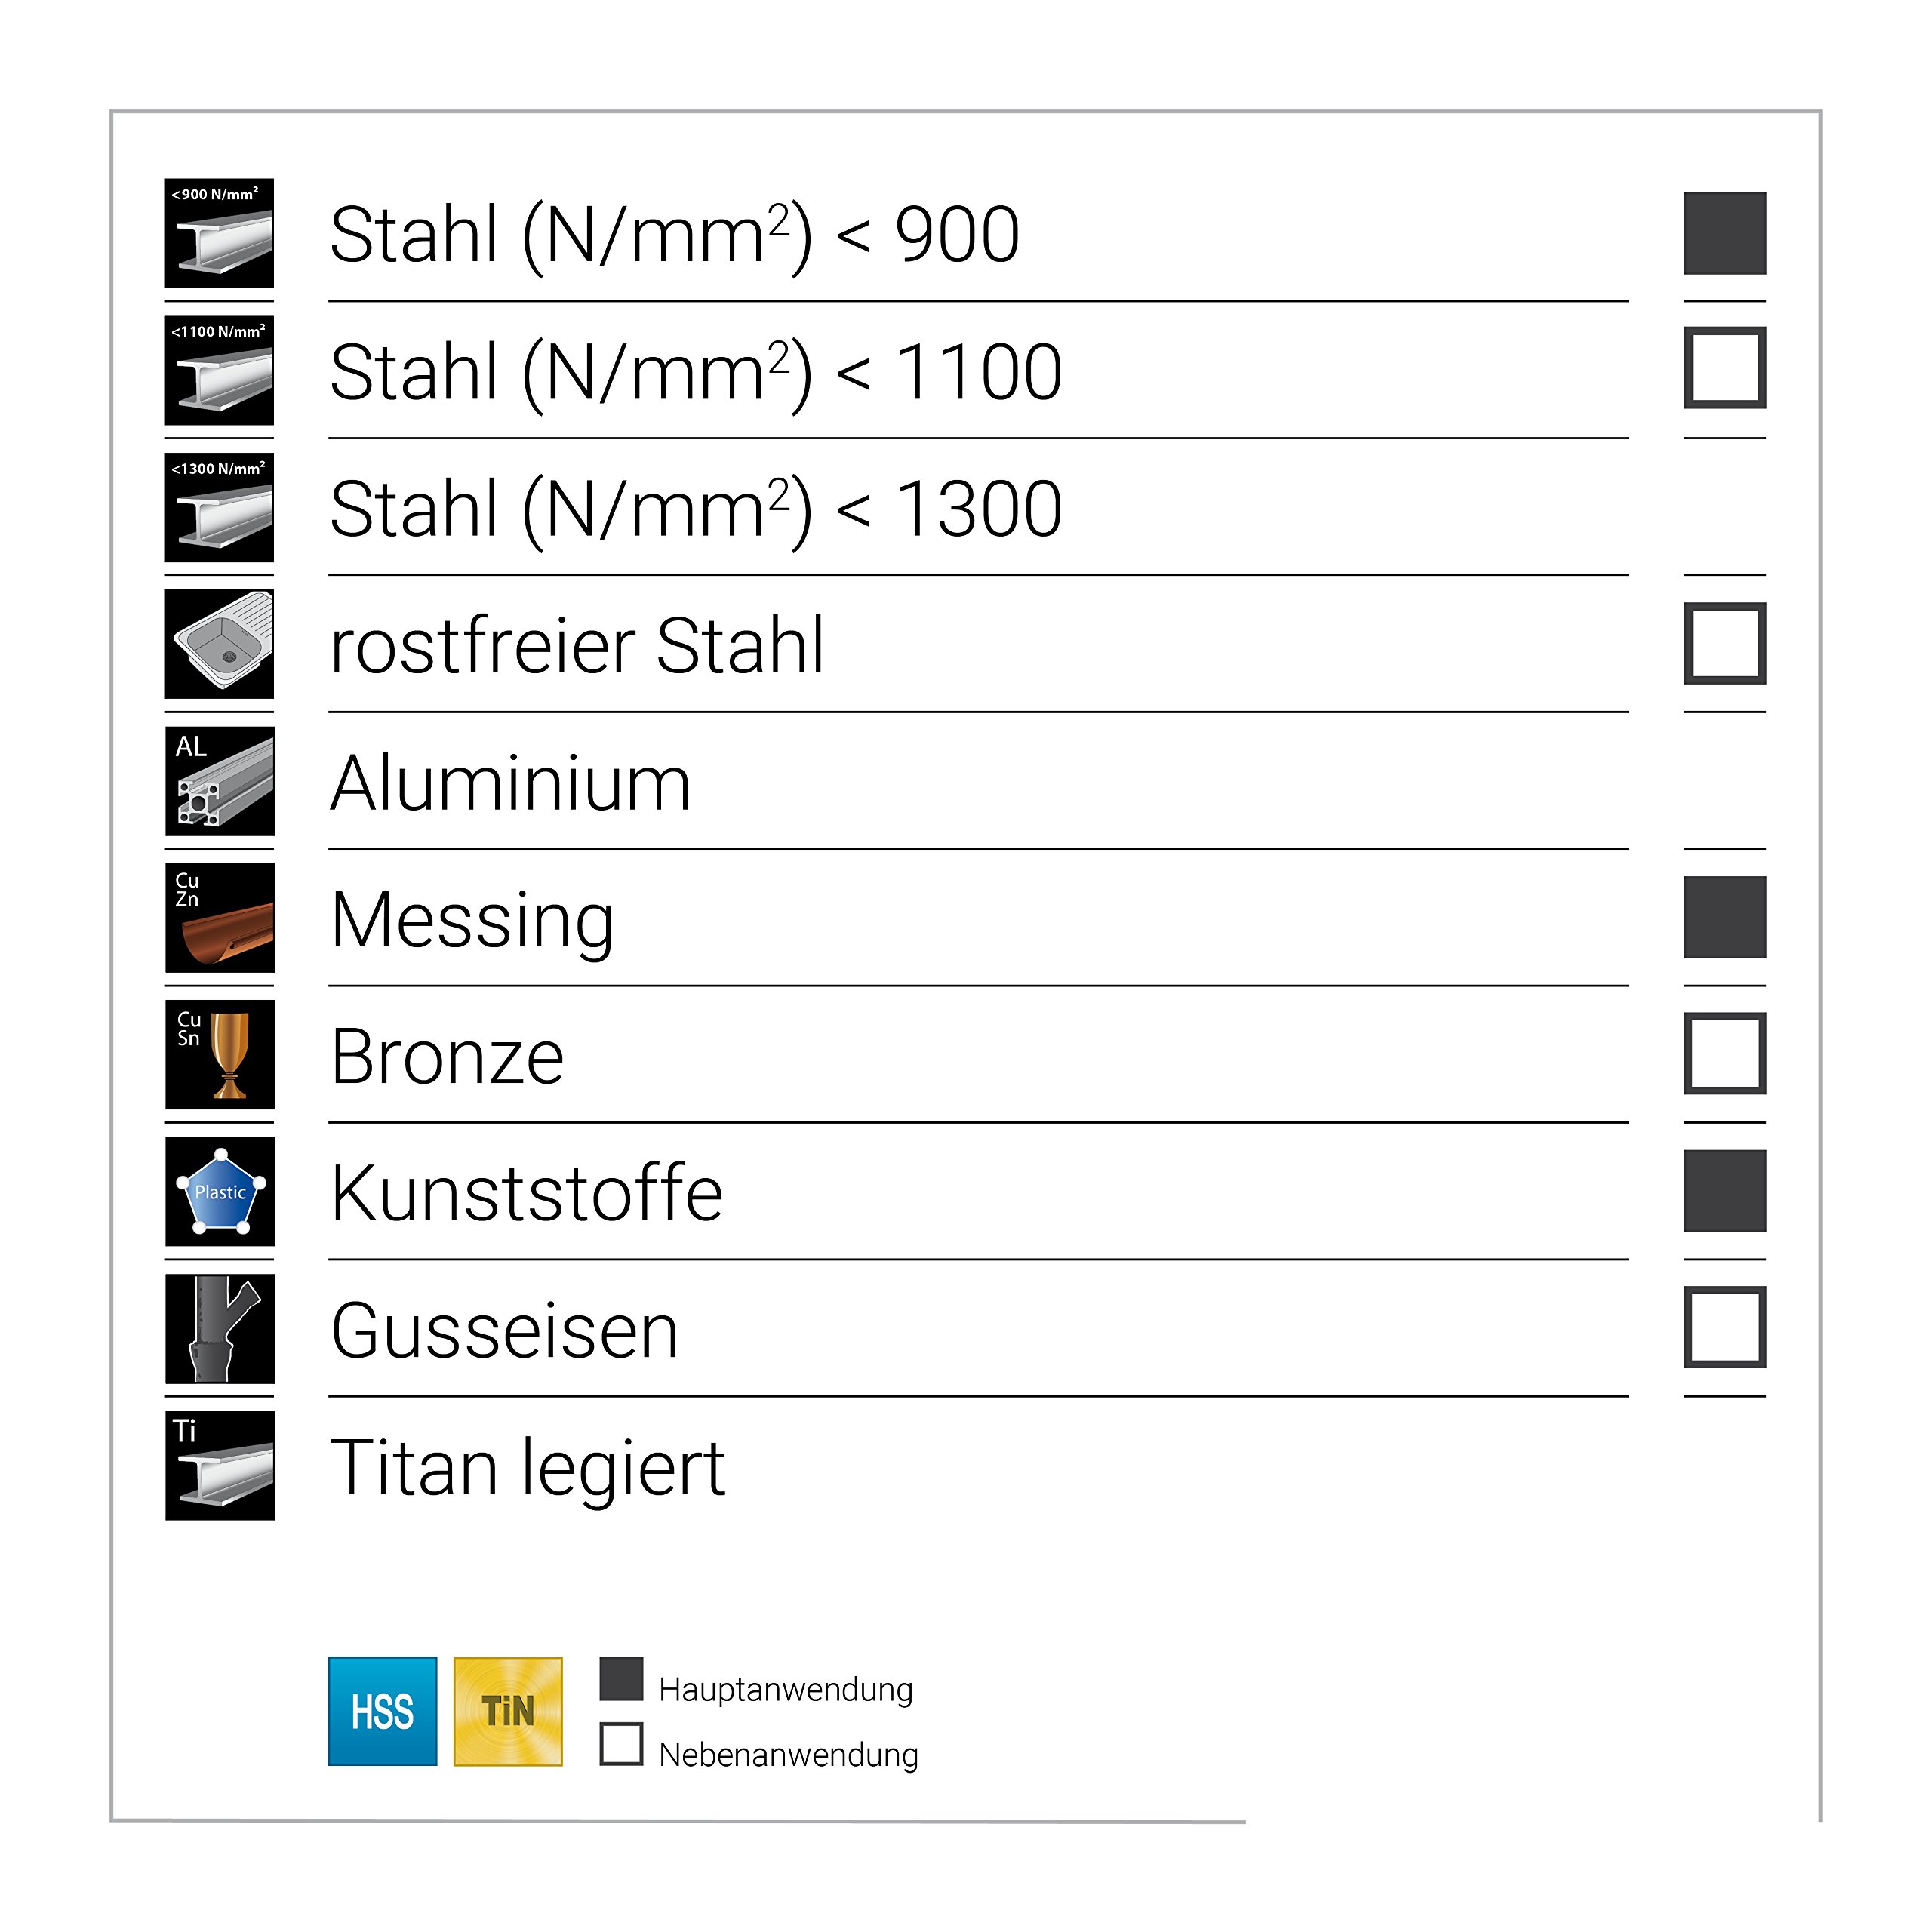1932x1932 pixels.
Task: Click the empty square beside Bronze
Action: 1725,1053
